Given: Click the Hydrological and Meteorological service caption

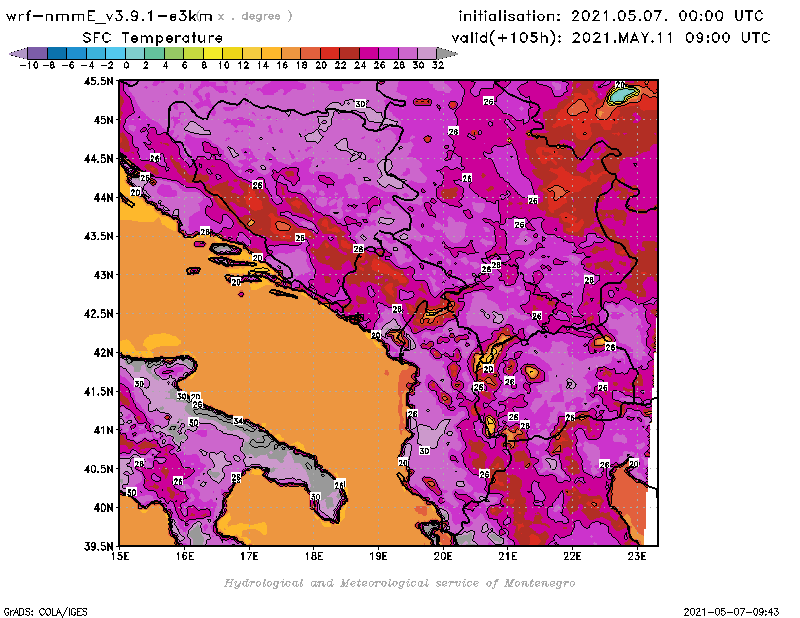Looking at the screenshot, I should coord(399,583).
